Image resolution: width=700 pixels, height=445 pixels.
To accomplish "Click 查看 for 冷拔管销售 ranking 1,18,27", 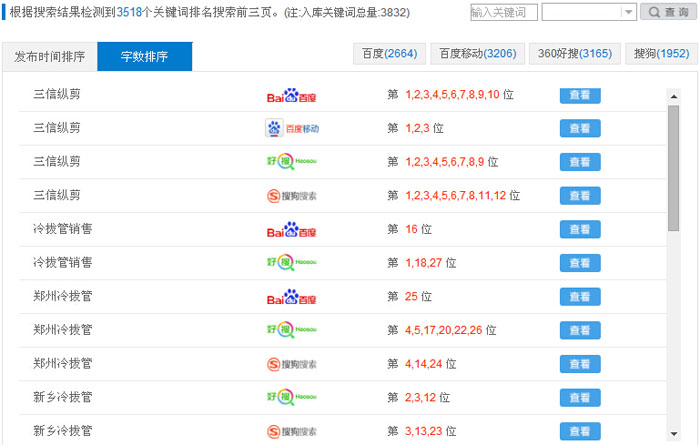I will (580, 263).
